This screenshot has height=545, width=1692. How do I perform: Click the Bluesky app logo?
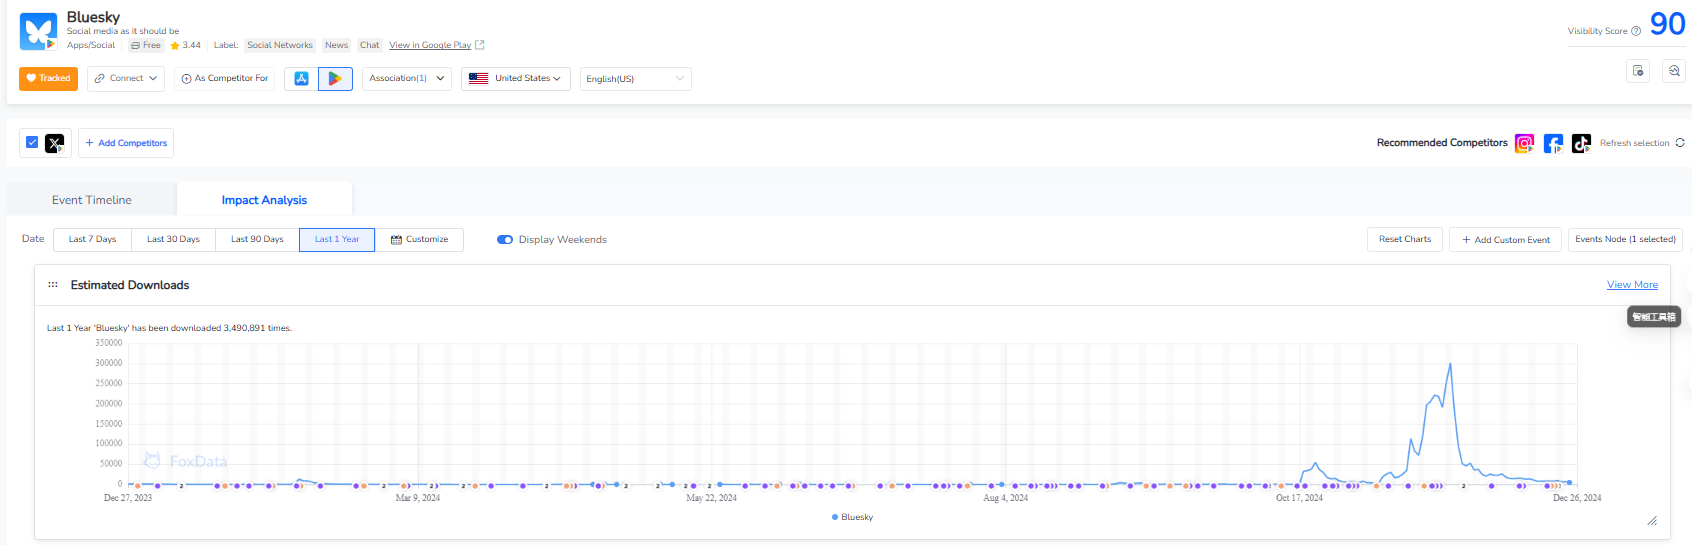38,31
